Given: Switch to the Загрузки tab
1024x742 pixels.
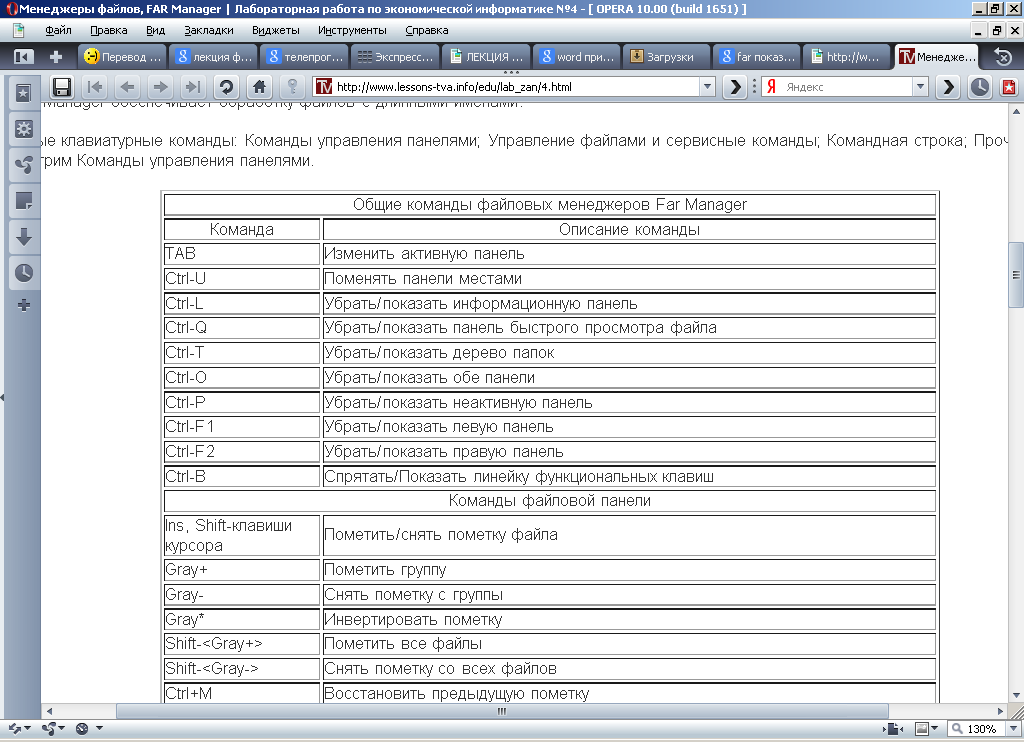Looking at the screenshot, I should tap(667, 57).
